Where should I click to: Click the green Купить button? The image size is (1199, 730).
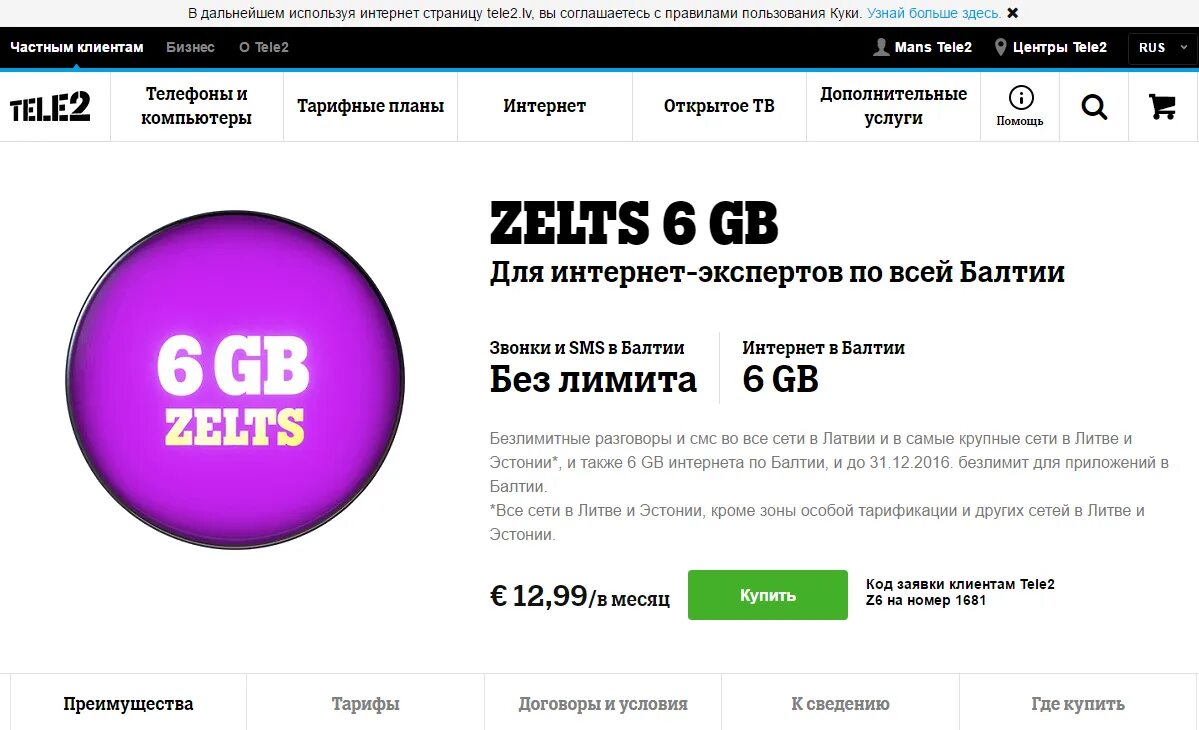[768, 595]
